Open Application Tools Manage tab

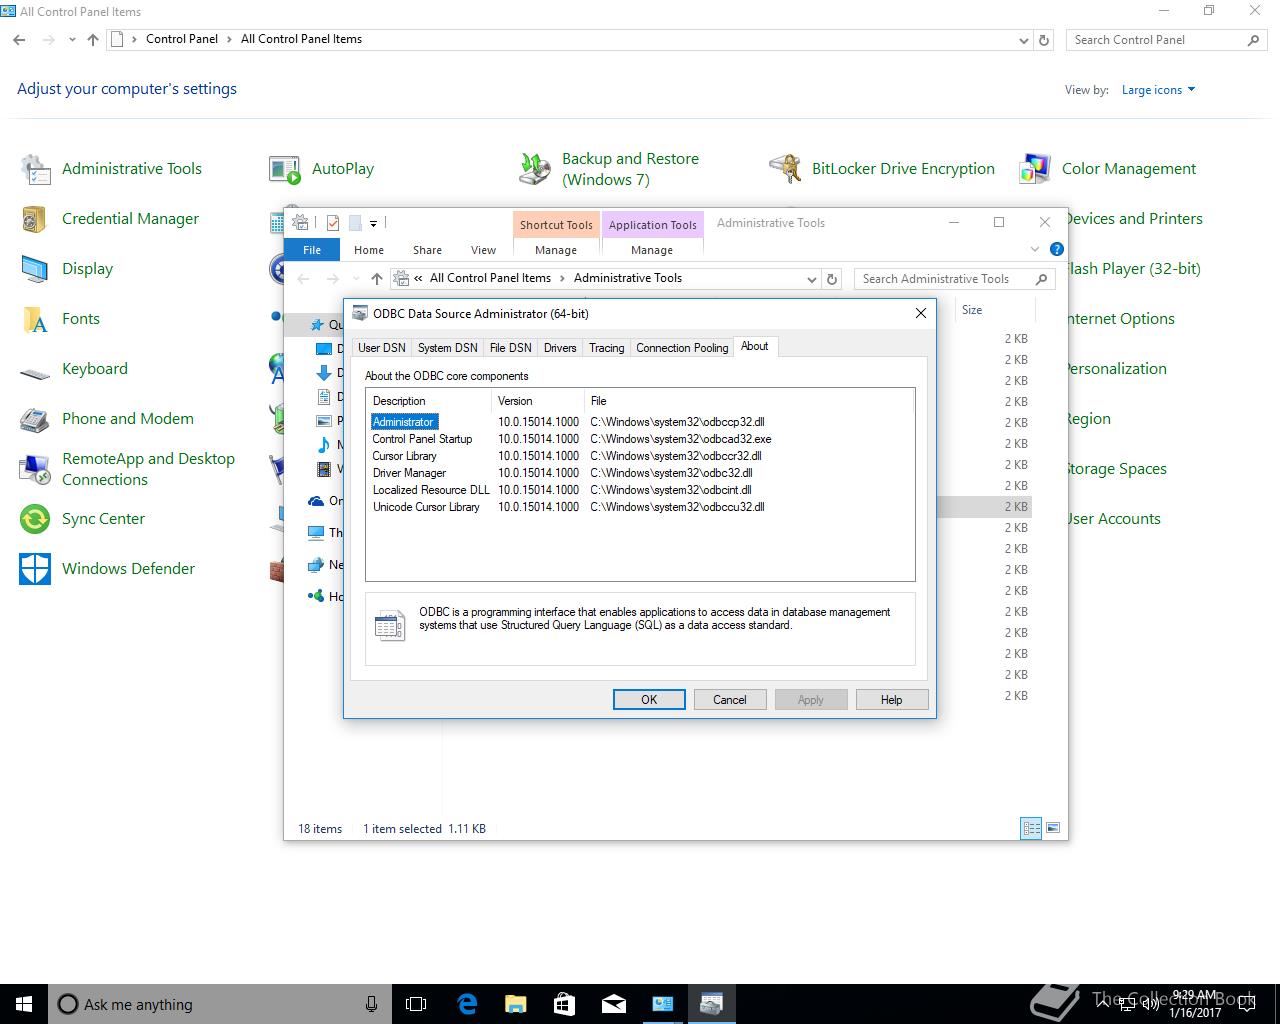coord(652,250)
